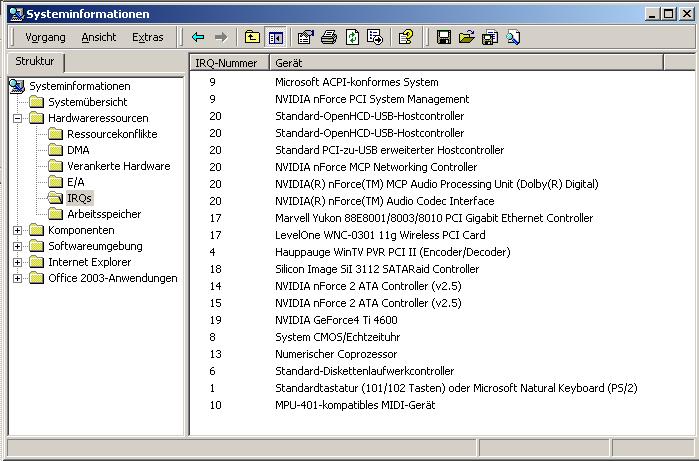Toggle the console tree show/hide button
Image resolution: width=699 pixels, height=461 pixels.
click(275, 37)
